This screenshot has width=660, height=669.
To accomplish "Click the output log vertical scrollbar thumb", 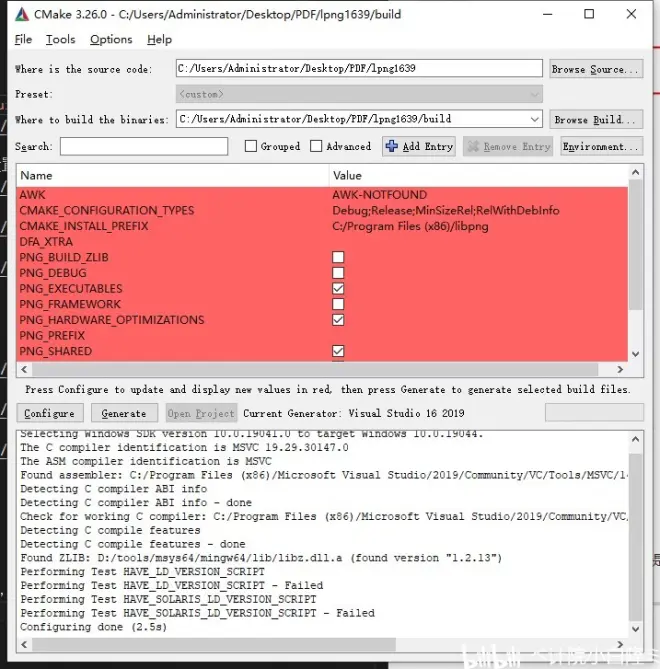I will 635,537.
